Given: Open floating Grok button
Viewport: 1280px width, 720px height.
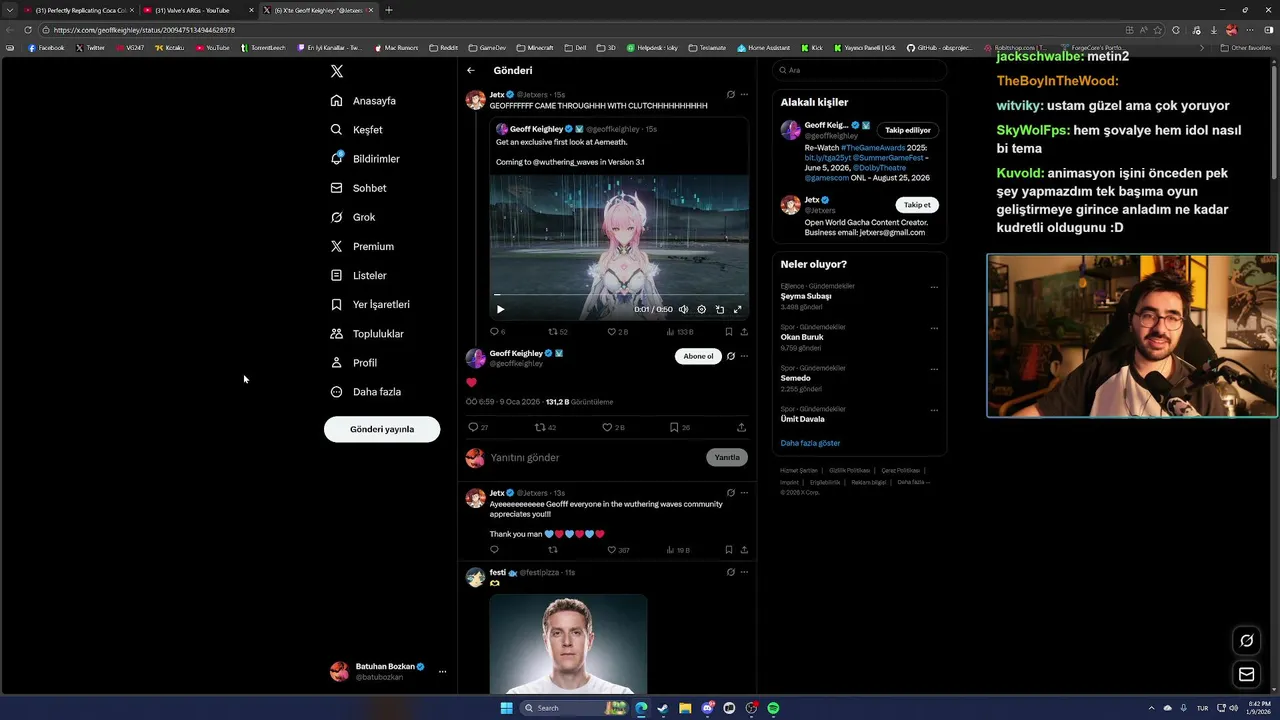Looking at the screenshot, I should [1246, 641].
